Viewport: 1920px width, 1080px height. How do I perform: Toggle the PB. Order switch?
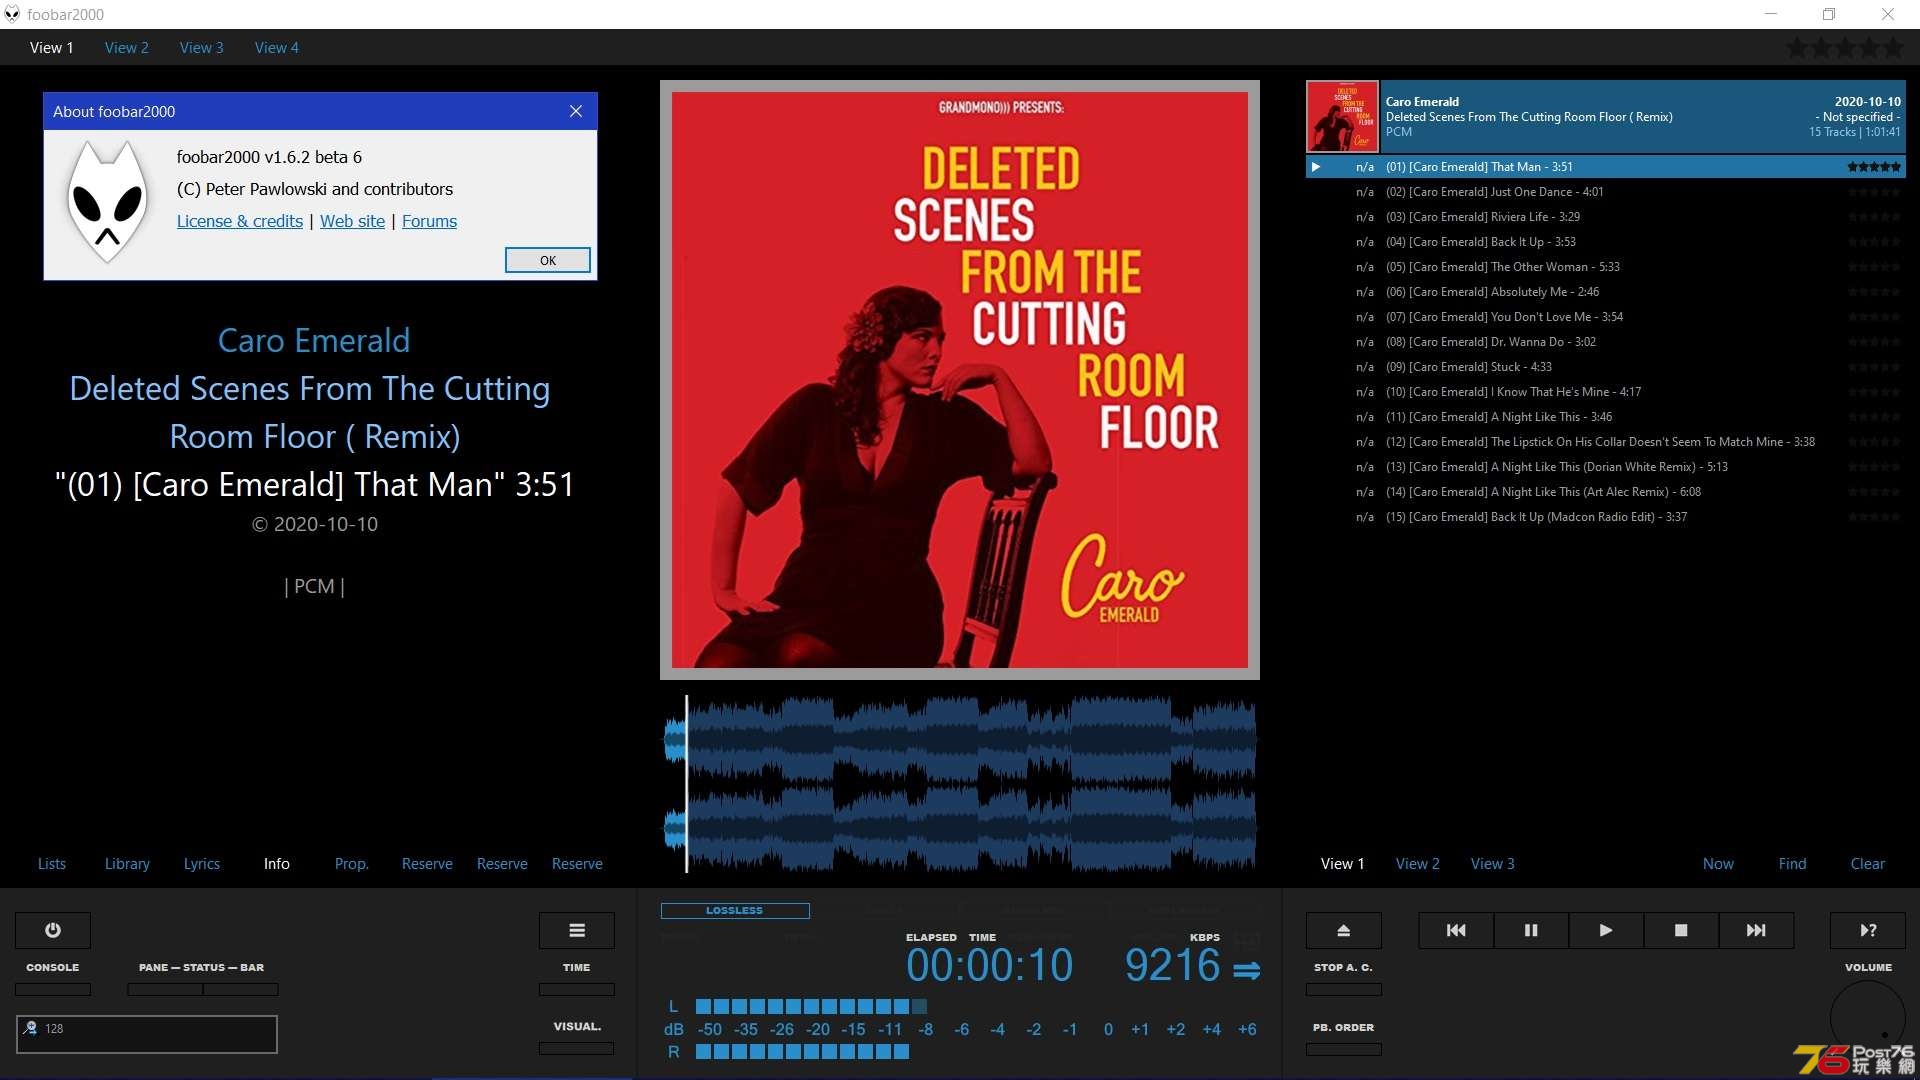coord(1344,1049)
